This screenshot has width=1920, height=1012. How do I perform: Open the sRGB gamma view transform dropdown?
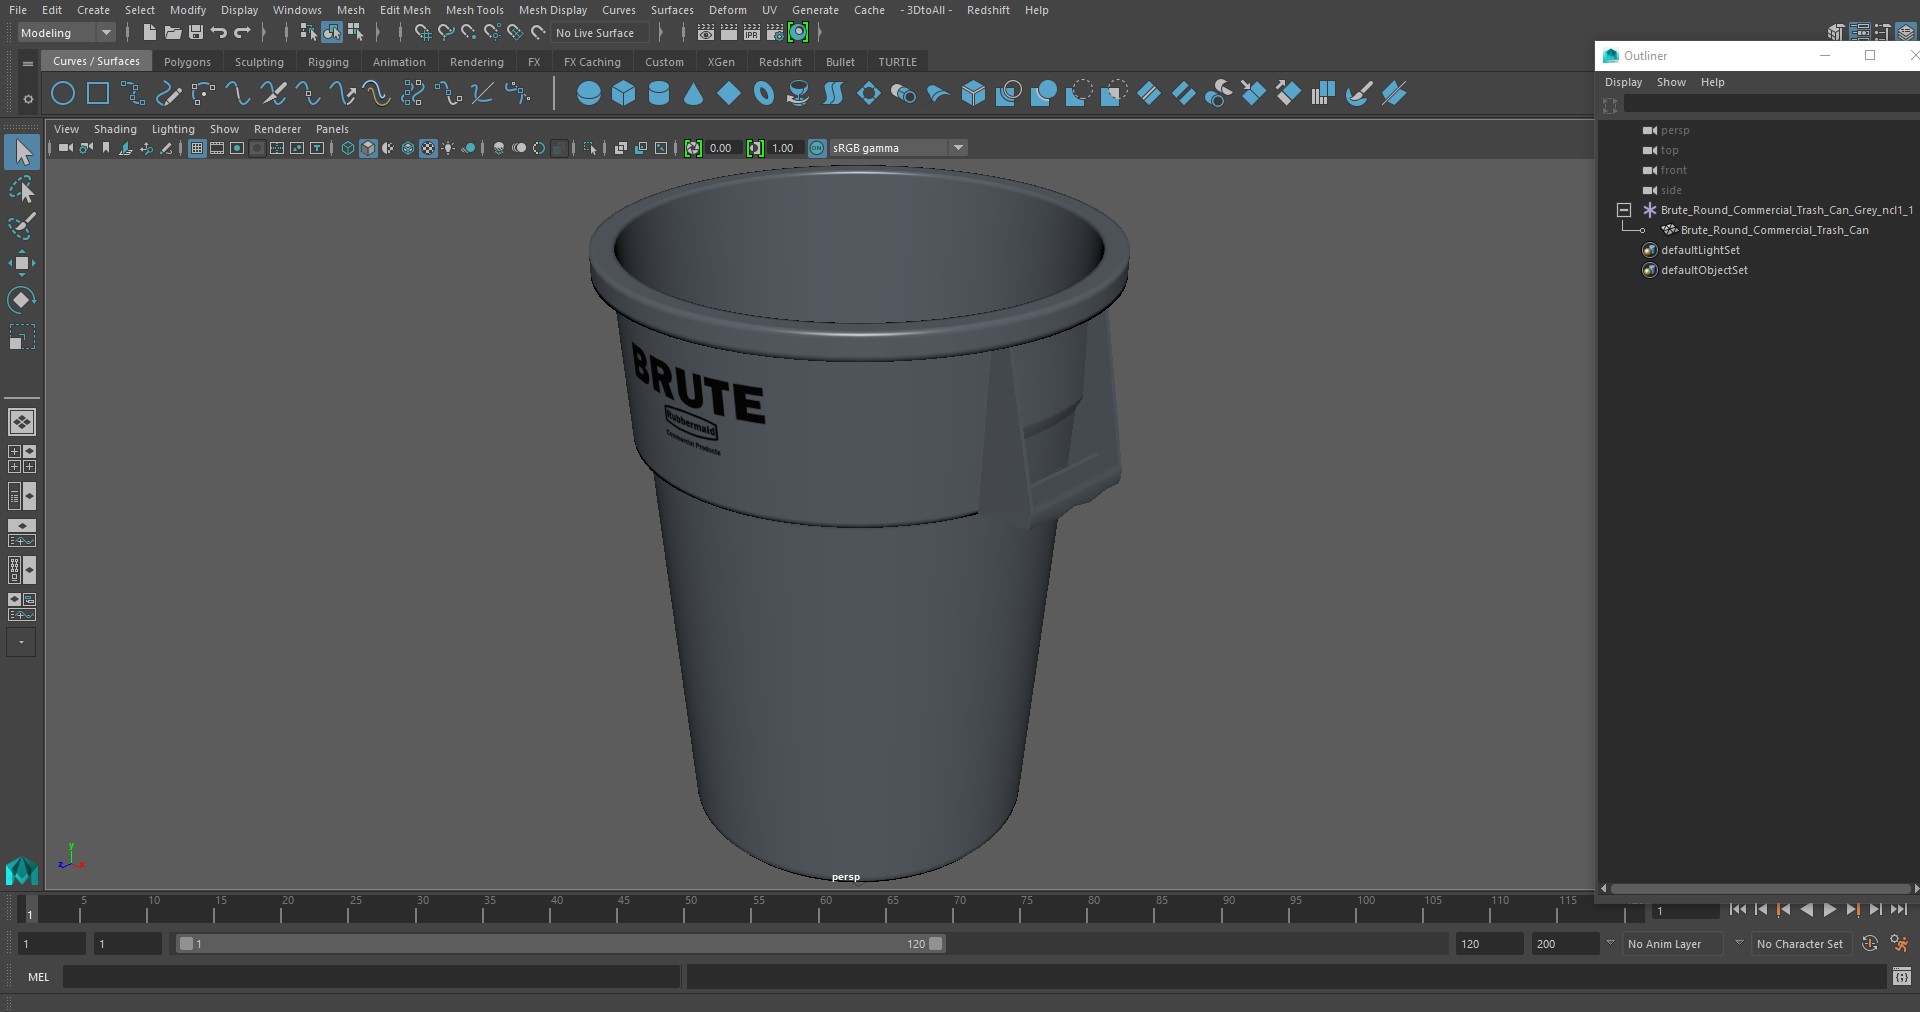click(898, 148)
